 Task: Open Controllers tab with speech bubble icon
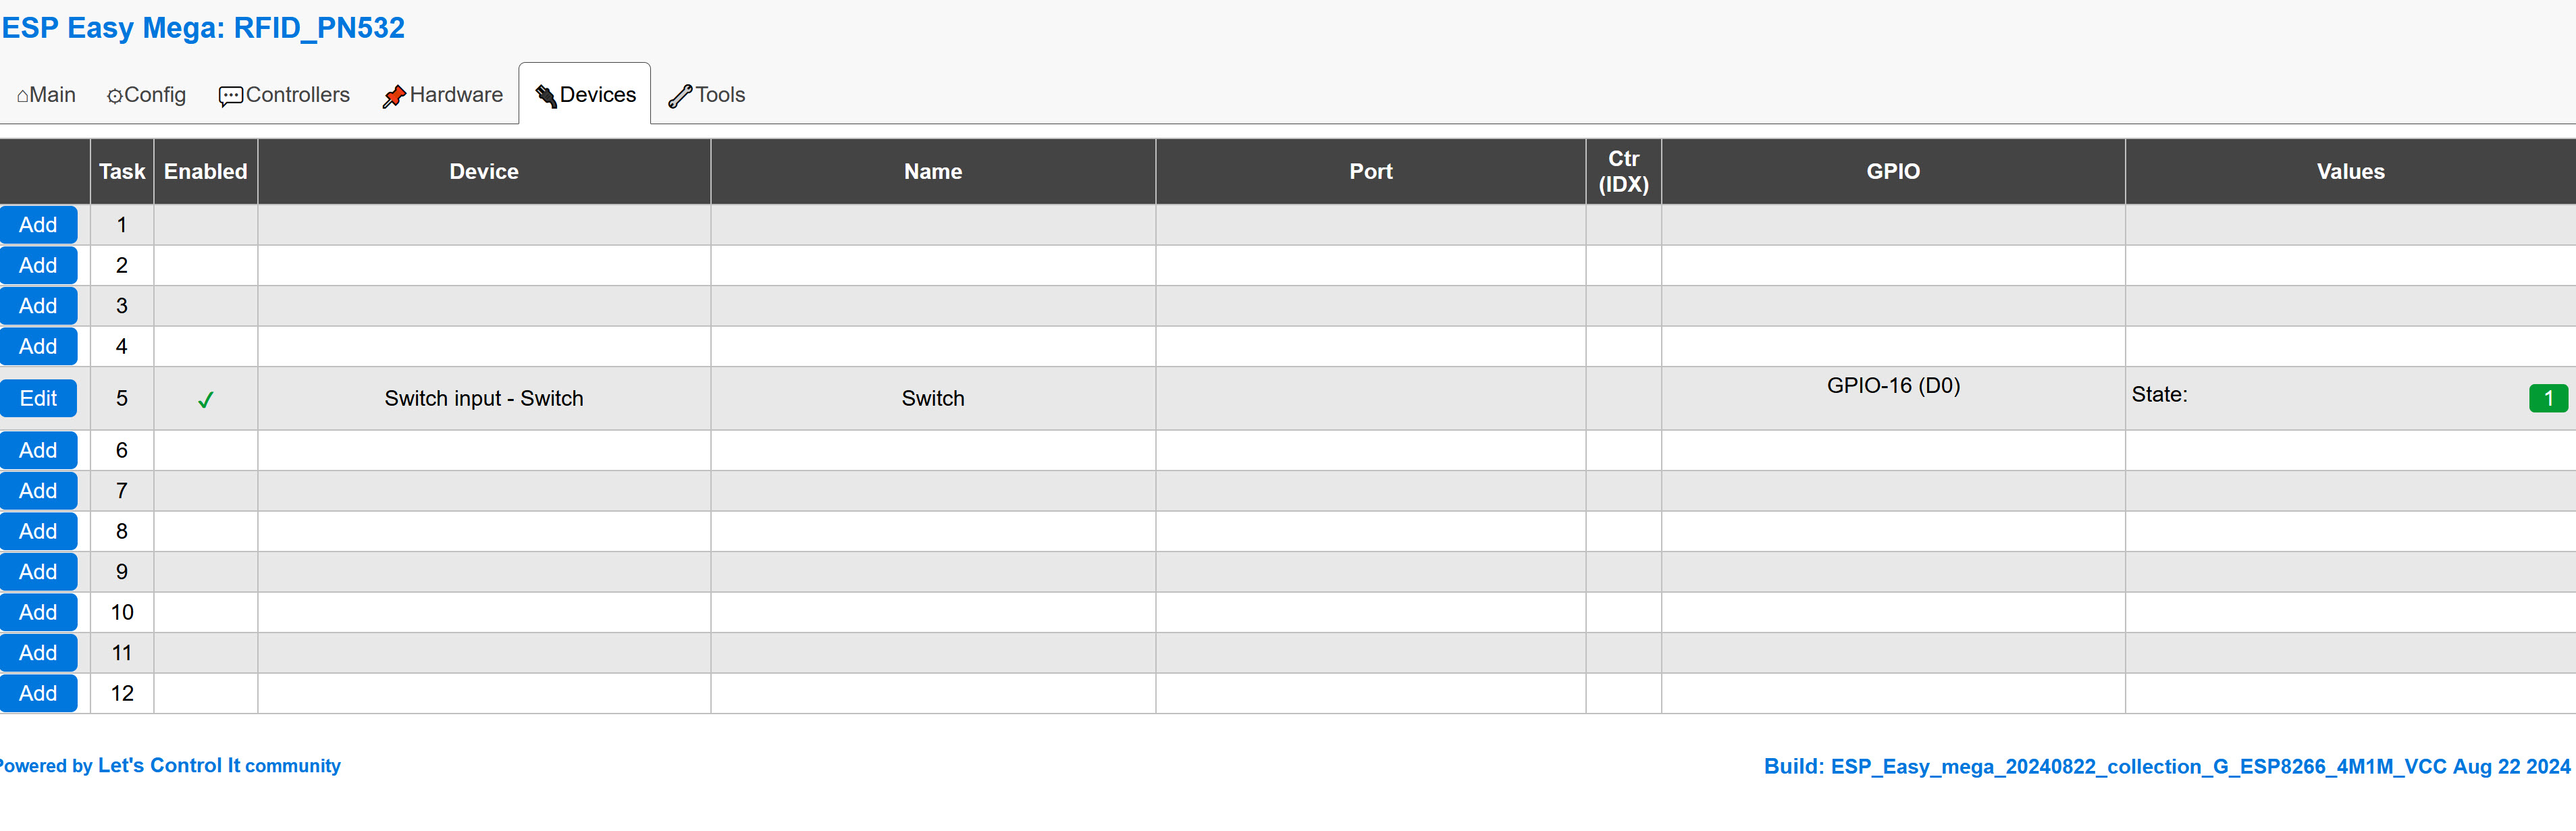[x=284, y=95]
